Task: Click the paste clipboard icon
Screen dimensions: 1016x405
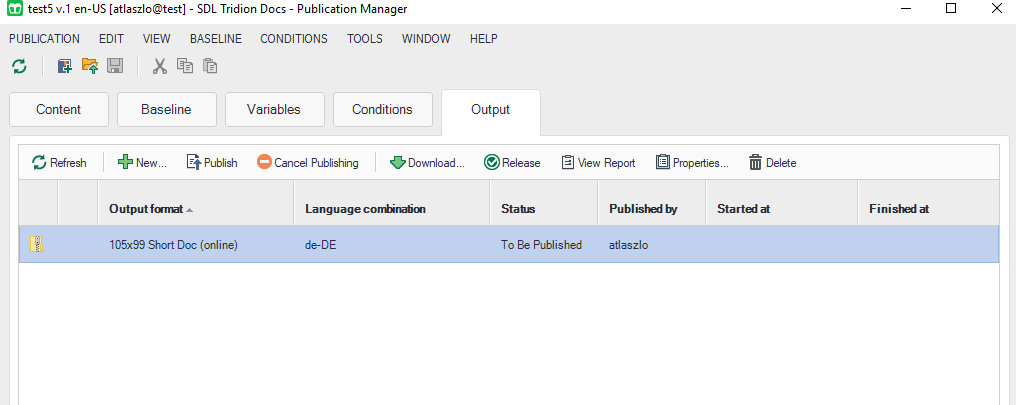Action: pyautogui.click(x=210, y=66)
